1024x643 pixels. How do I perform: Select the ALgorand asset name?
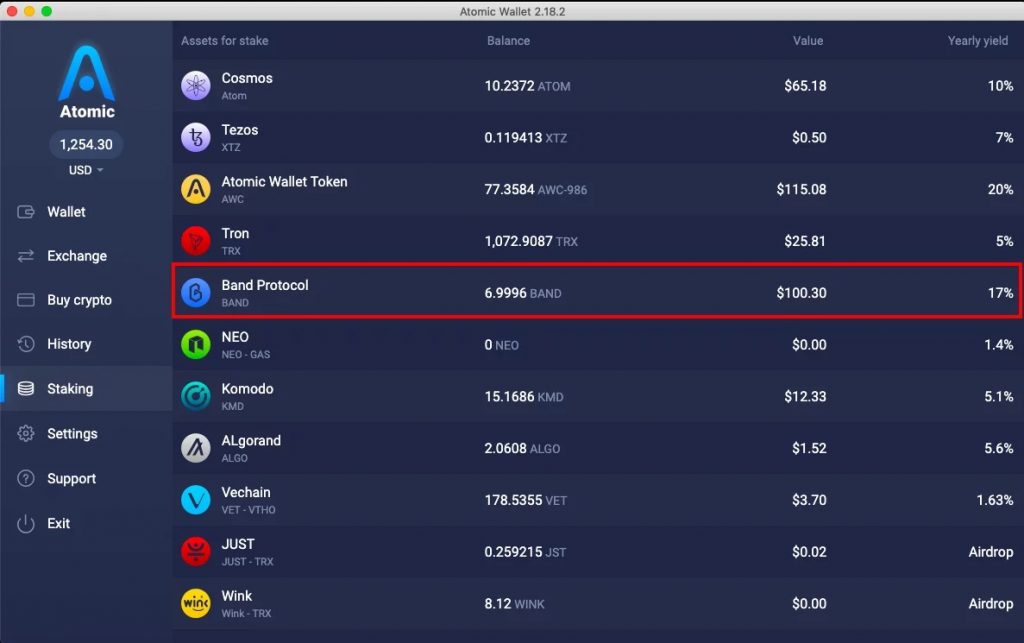click(x=251, y=441)
